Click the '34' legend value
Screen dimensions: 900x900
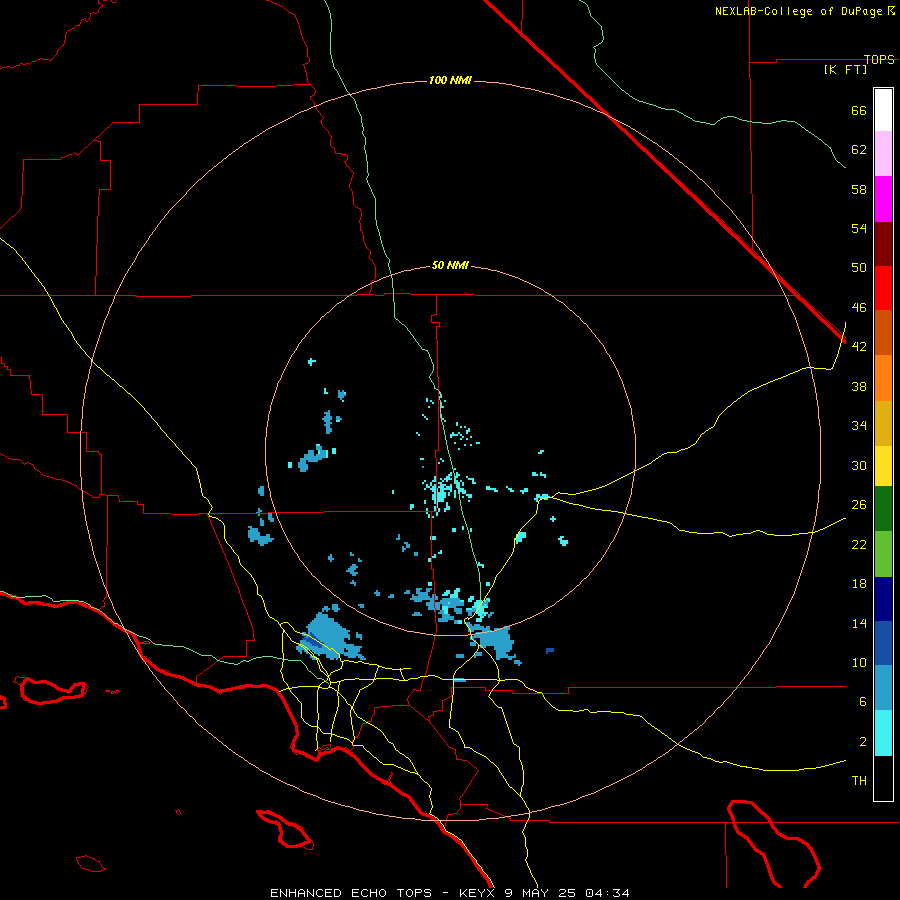(859, 426)
